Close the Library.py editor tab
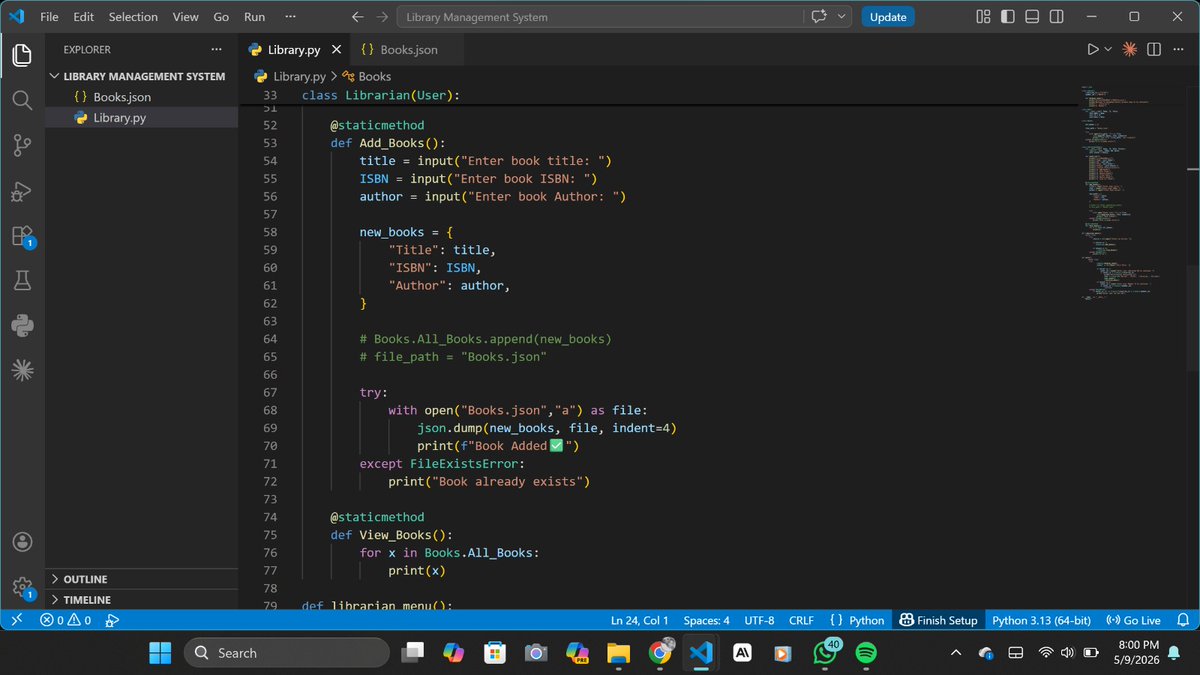Screen dimensions: 1200x675 (335, 49)
